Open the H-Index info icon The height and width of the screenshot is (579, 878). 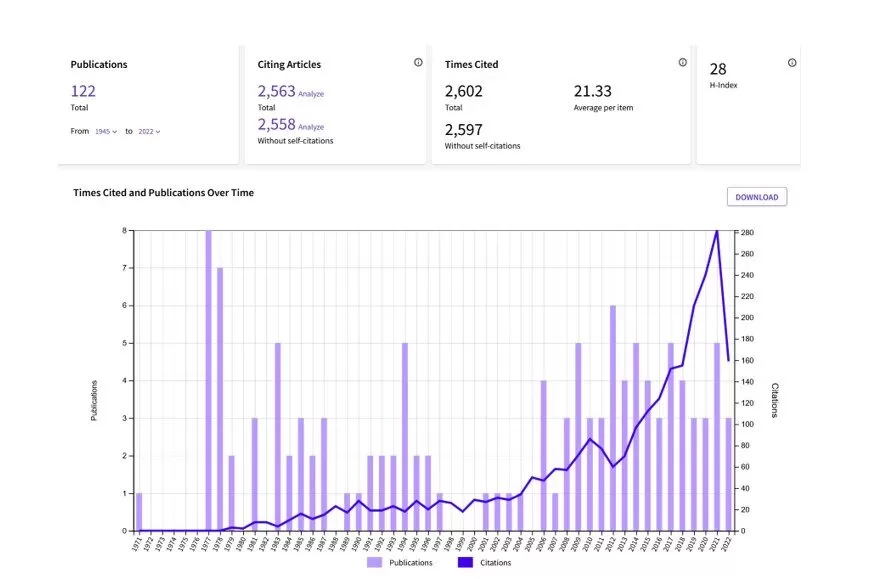point(792,62)
